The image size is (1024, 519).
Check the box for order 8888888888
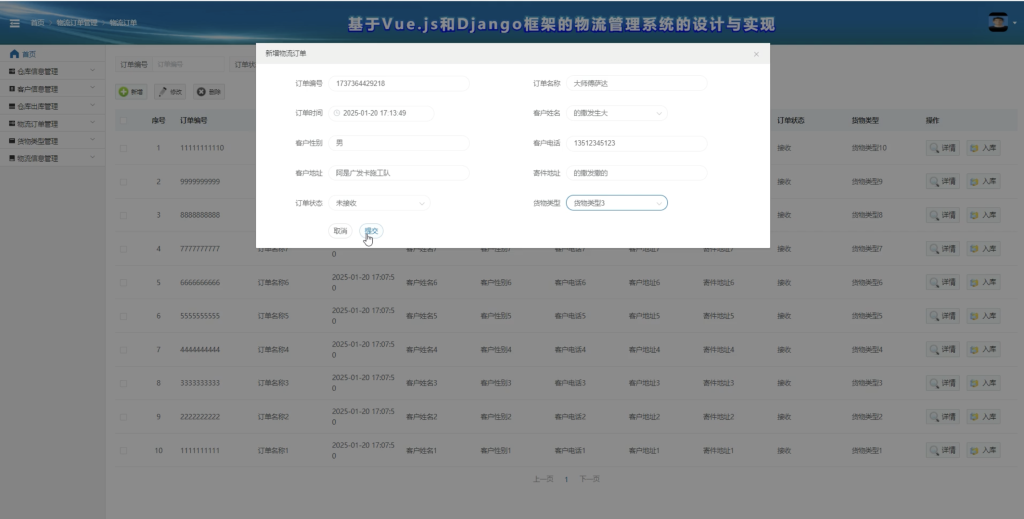click(x=123, y=215)
